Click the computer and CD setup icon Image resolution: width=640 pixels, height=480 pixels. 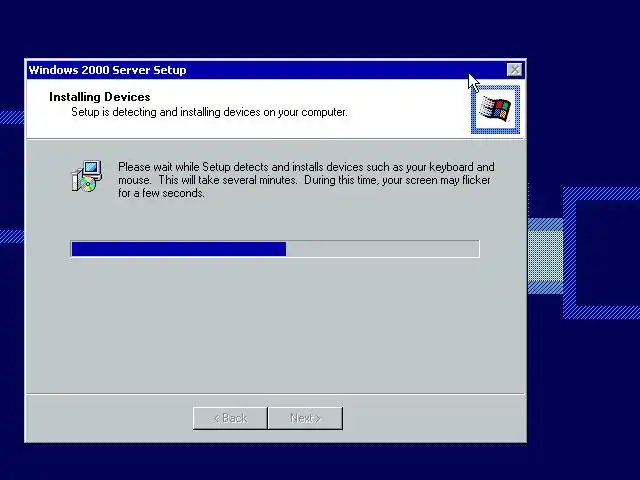pos(87,176)
